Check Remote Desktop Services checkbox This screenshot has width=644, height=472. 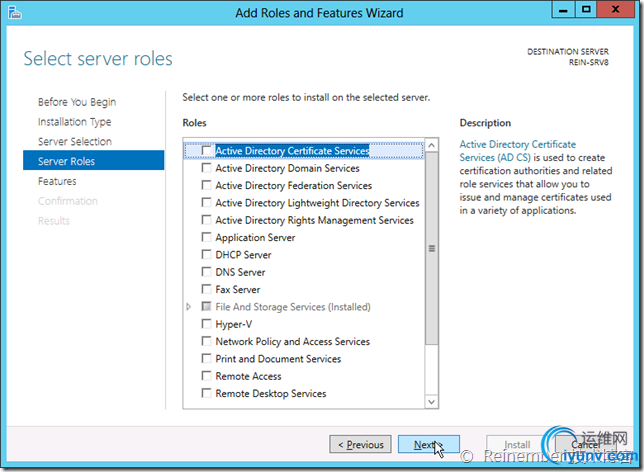(x=206, y=394)
